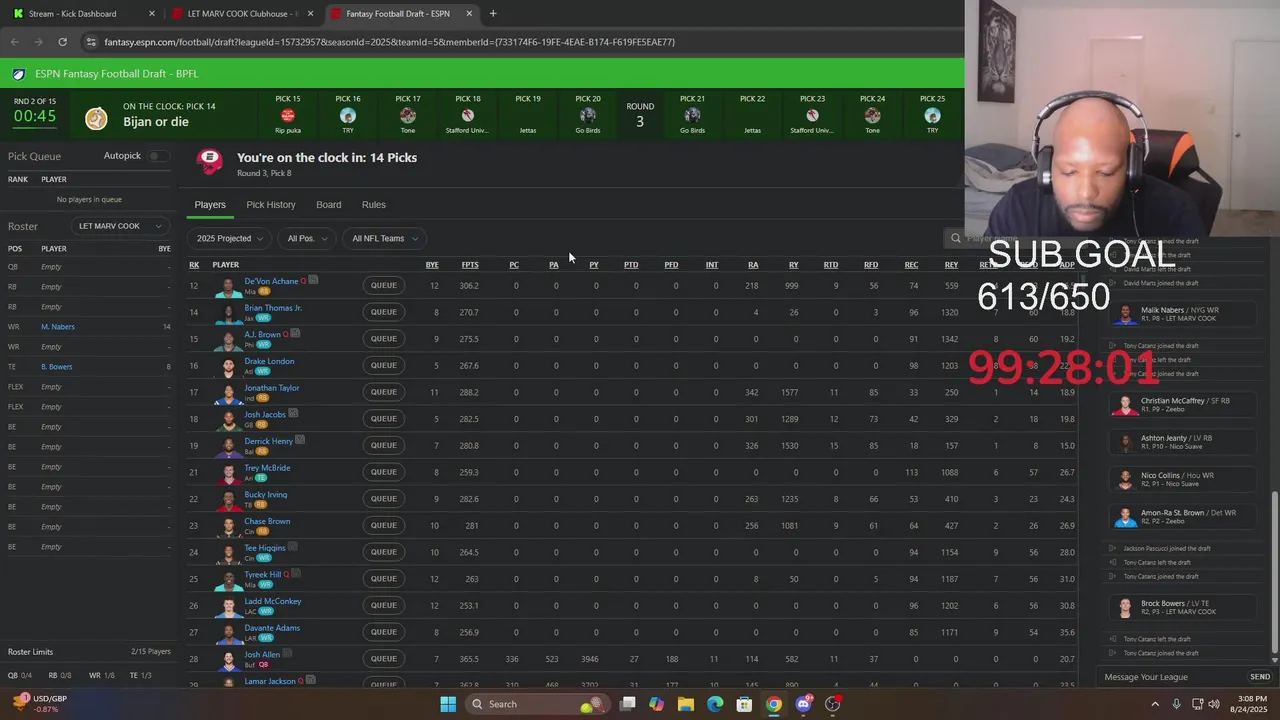Open M. Nabers in roster list

pos(58,327)
